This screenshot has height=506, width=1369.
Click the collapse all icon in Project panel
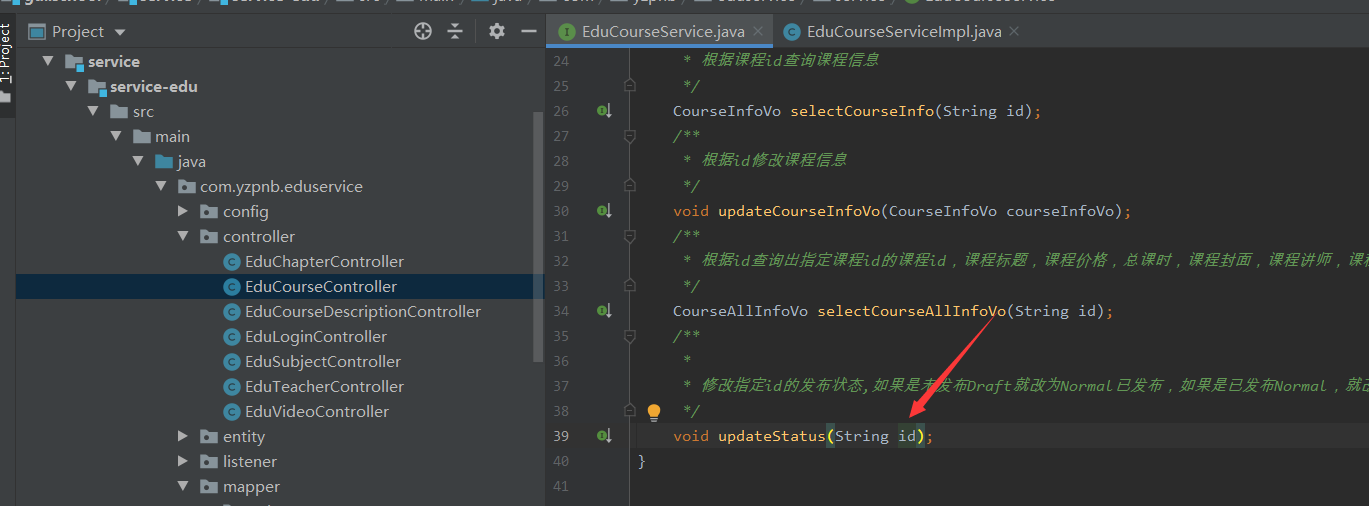455,32
